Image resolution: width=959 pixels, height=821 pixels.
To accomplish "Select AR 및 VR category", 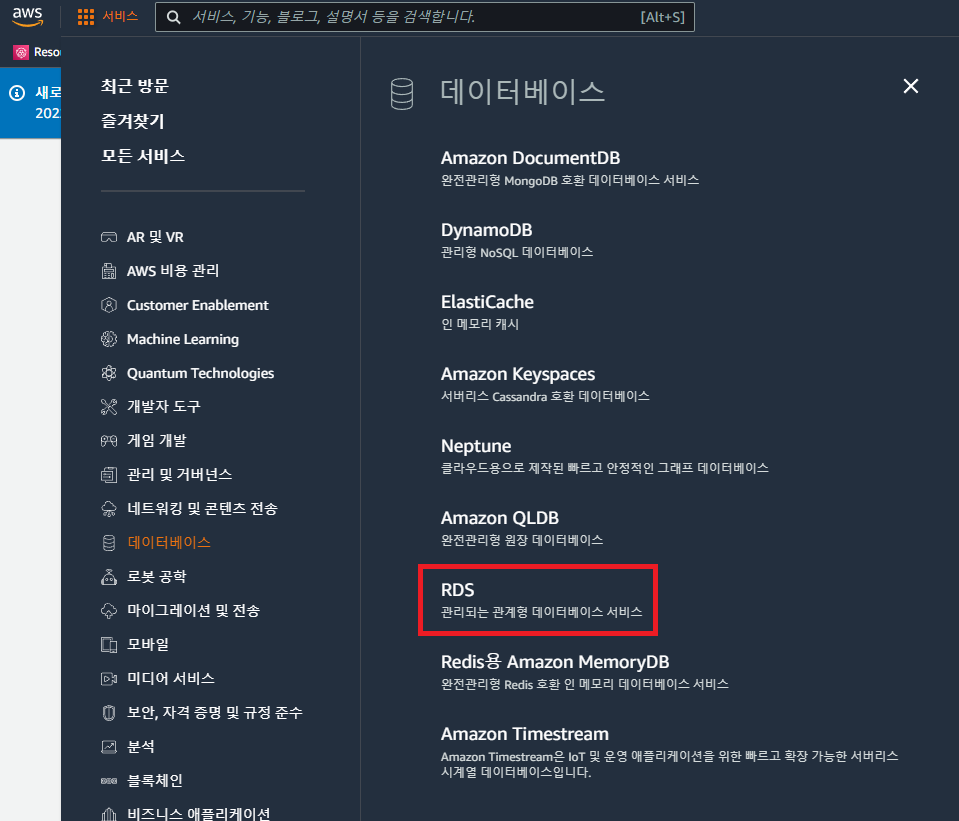I will pyautogui.click(x=155, y=237).
